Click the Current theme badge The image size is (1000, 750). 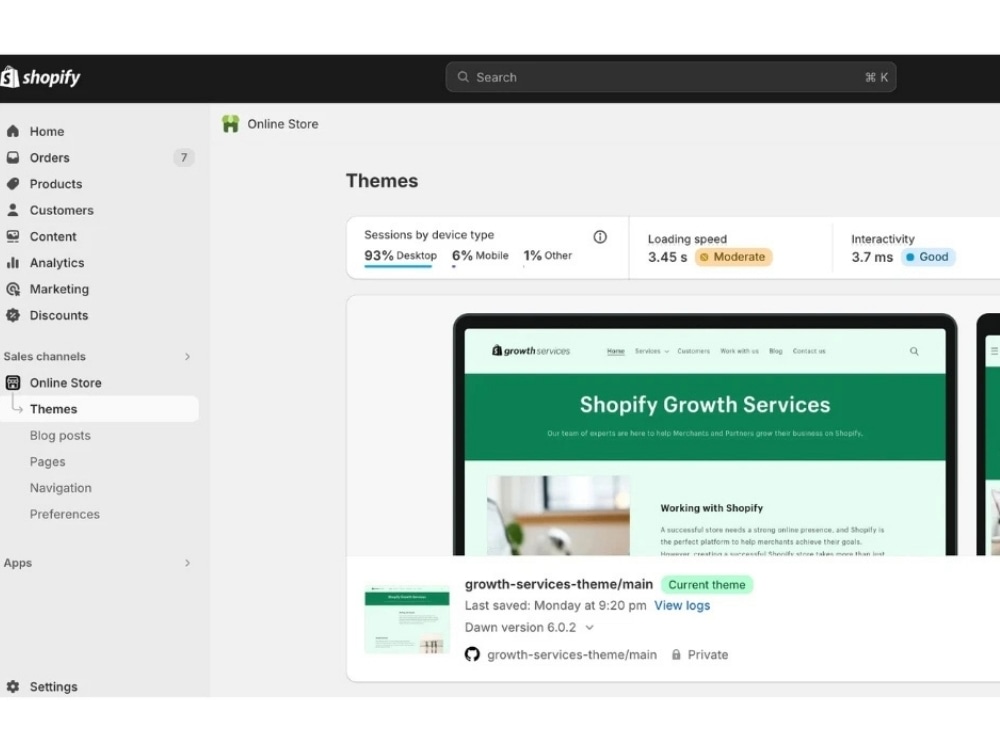(707, 585)
